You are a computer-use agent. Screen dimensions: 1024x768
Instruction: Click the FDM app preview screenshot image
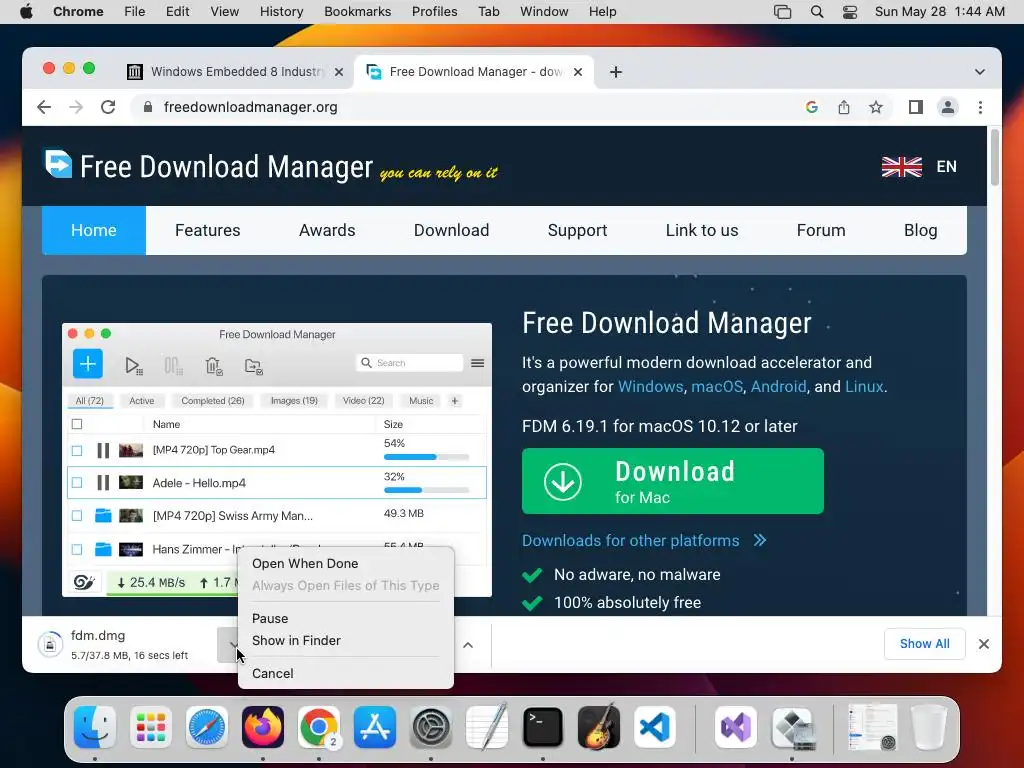[x=277, y=460]
